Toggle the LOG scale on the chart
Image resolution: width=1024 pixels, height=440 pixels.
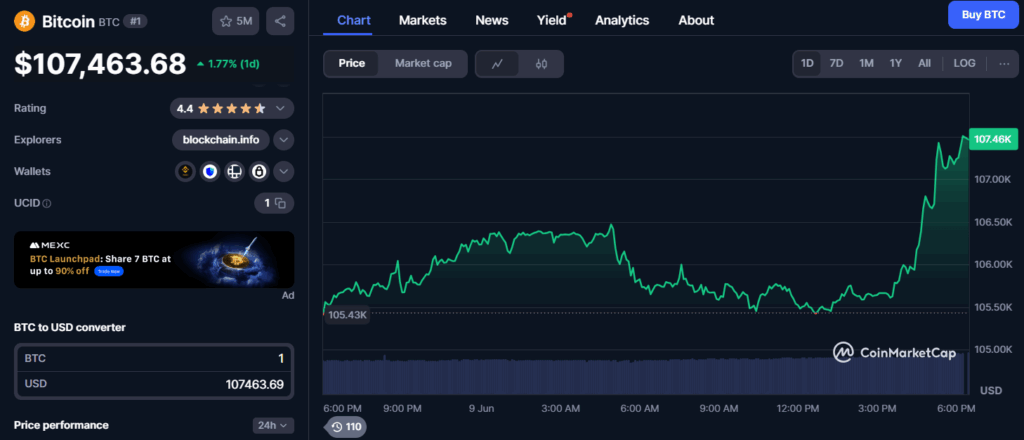coord(964,63)
